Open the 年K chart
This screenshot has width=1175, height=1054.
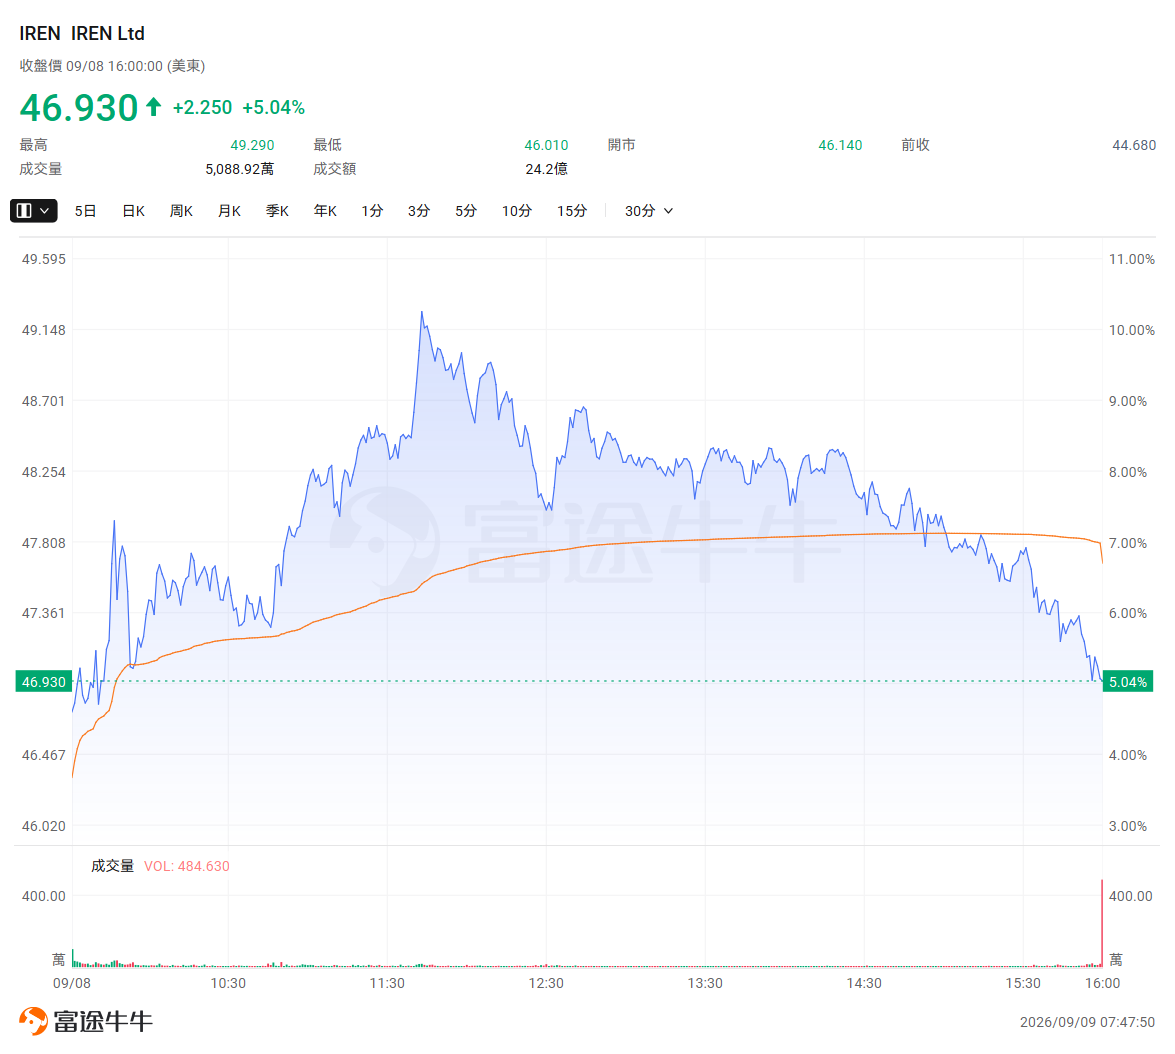pos(325,211)
